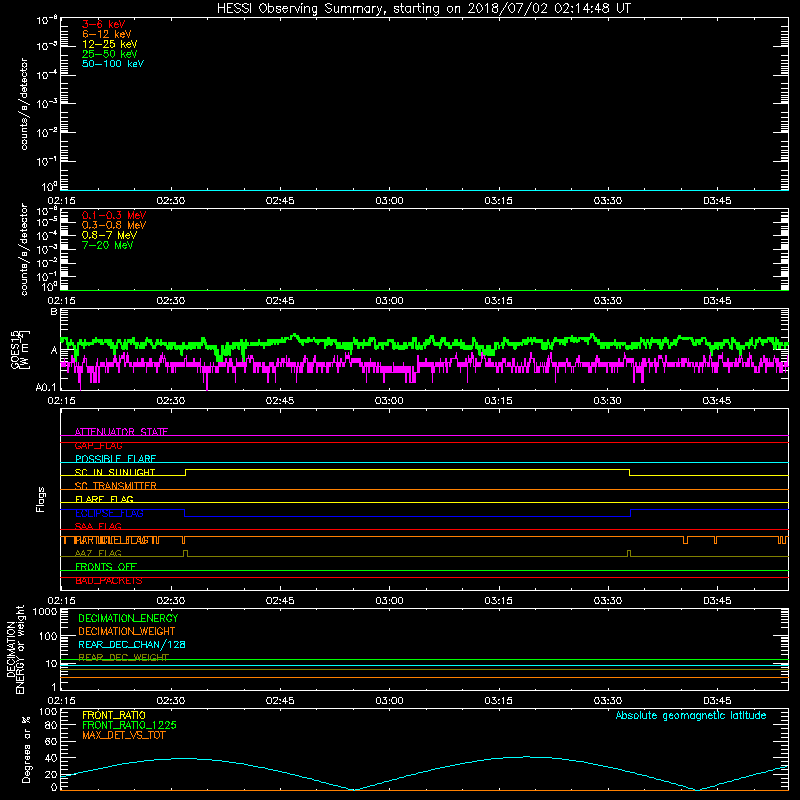This screenshot has height=800, width=800.
Task: Select the ECLIPSE_FLAG label
Action: [109, 513]
